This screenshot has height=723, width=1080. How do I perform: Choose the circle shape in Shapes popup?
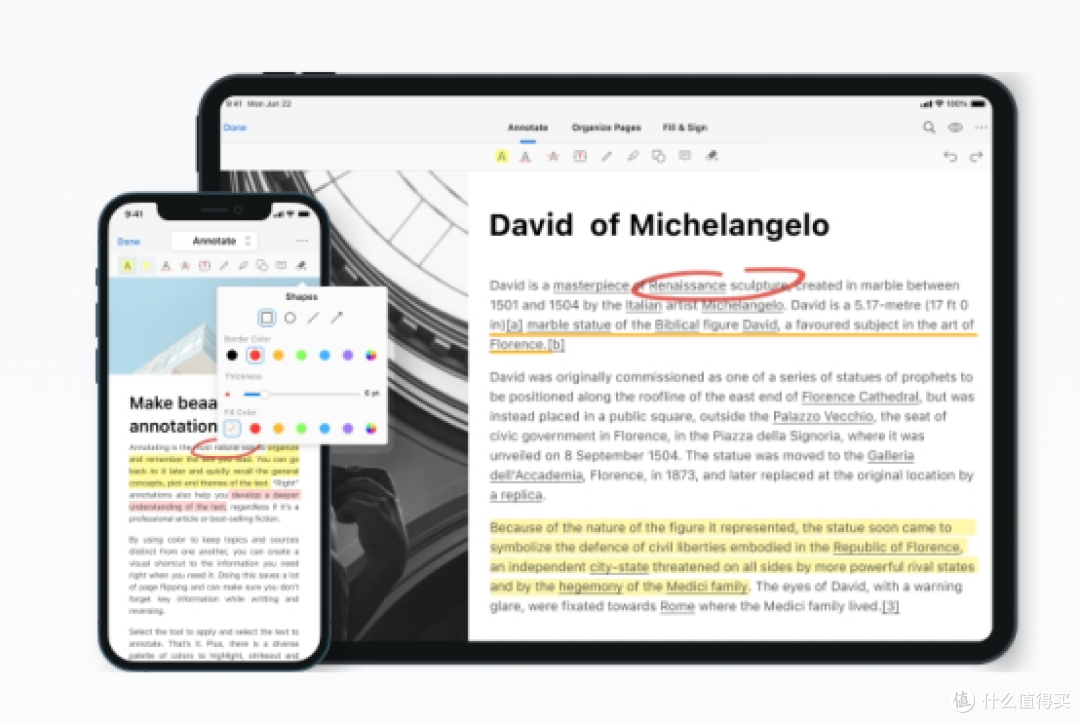click(x=290, y=317)
